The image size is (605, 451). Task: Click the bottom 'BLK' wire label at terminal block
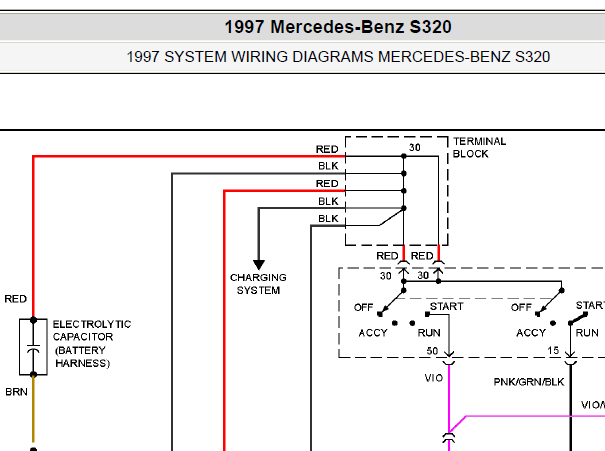(x=328, y=219)
